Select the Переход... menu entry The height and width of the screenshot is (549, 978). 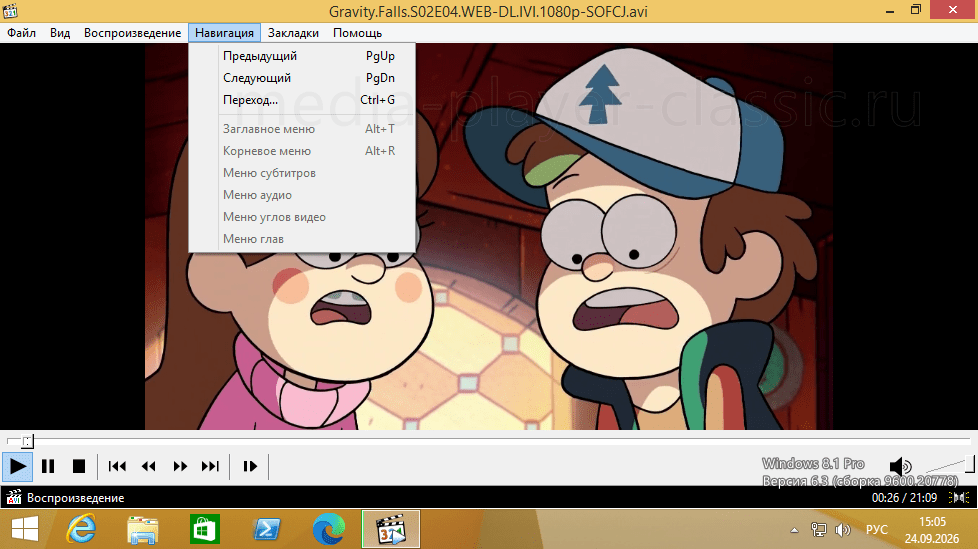click(x=302, y=100)
